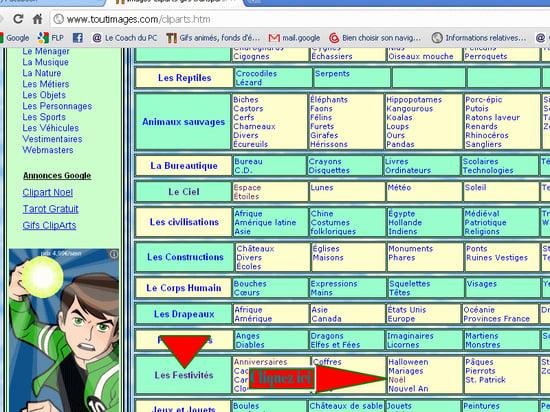Open the Halloween clipart link
This screenshot has height=412, width=550.
pyautogui.click(x=408, y=362)
